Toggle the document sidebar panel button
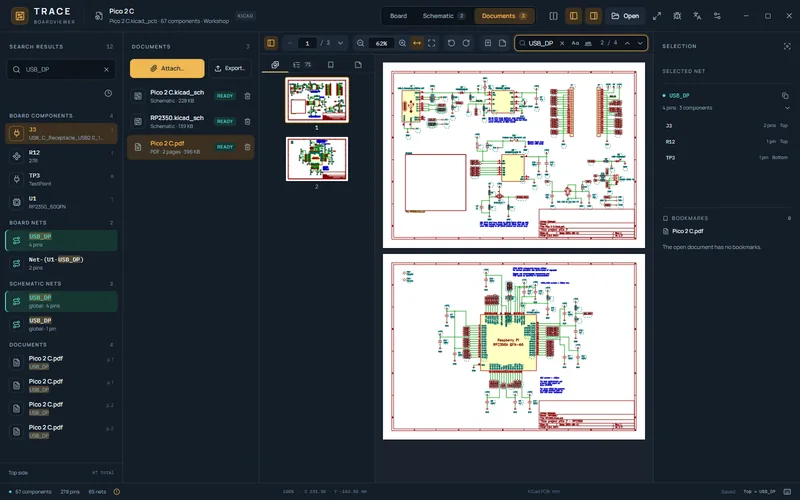Screen dimensions: 800x500 271,43
